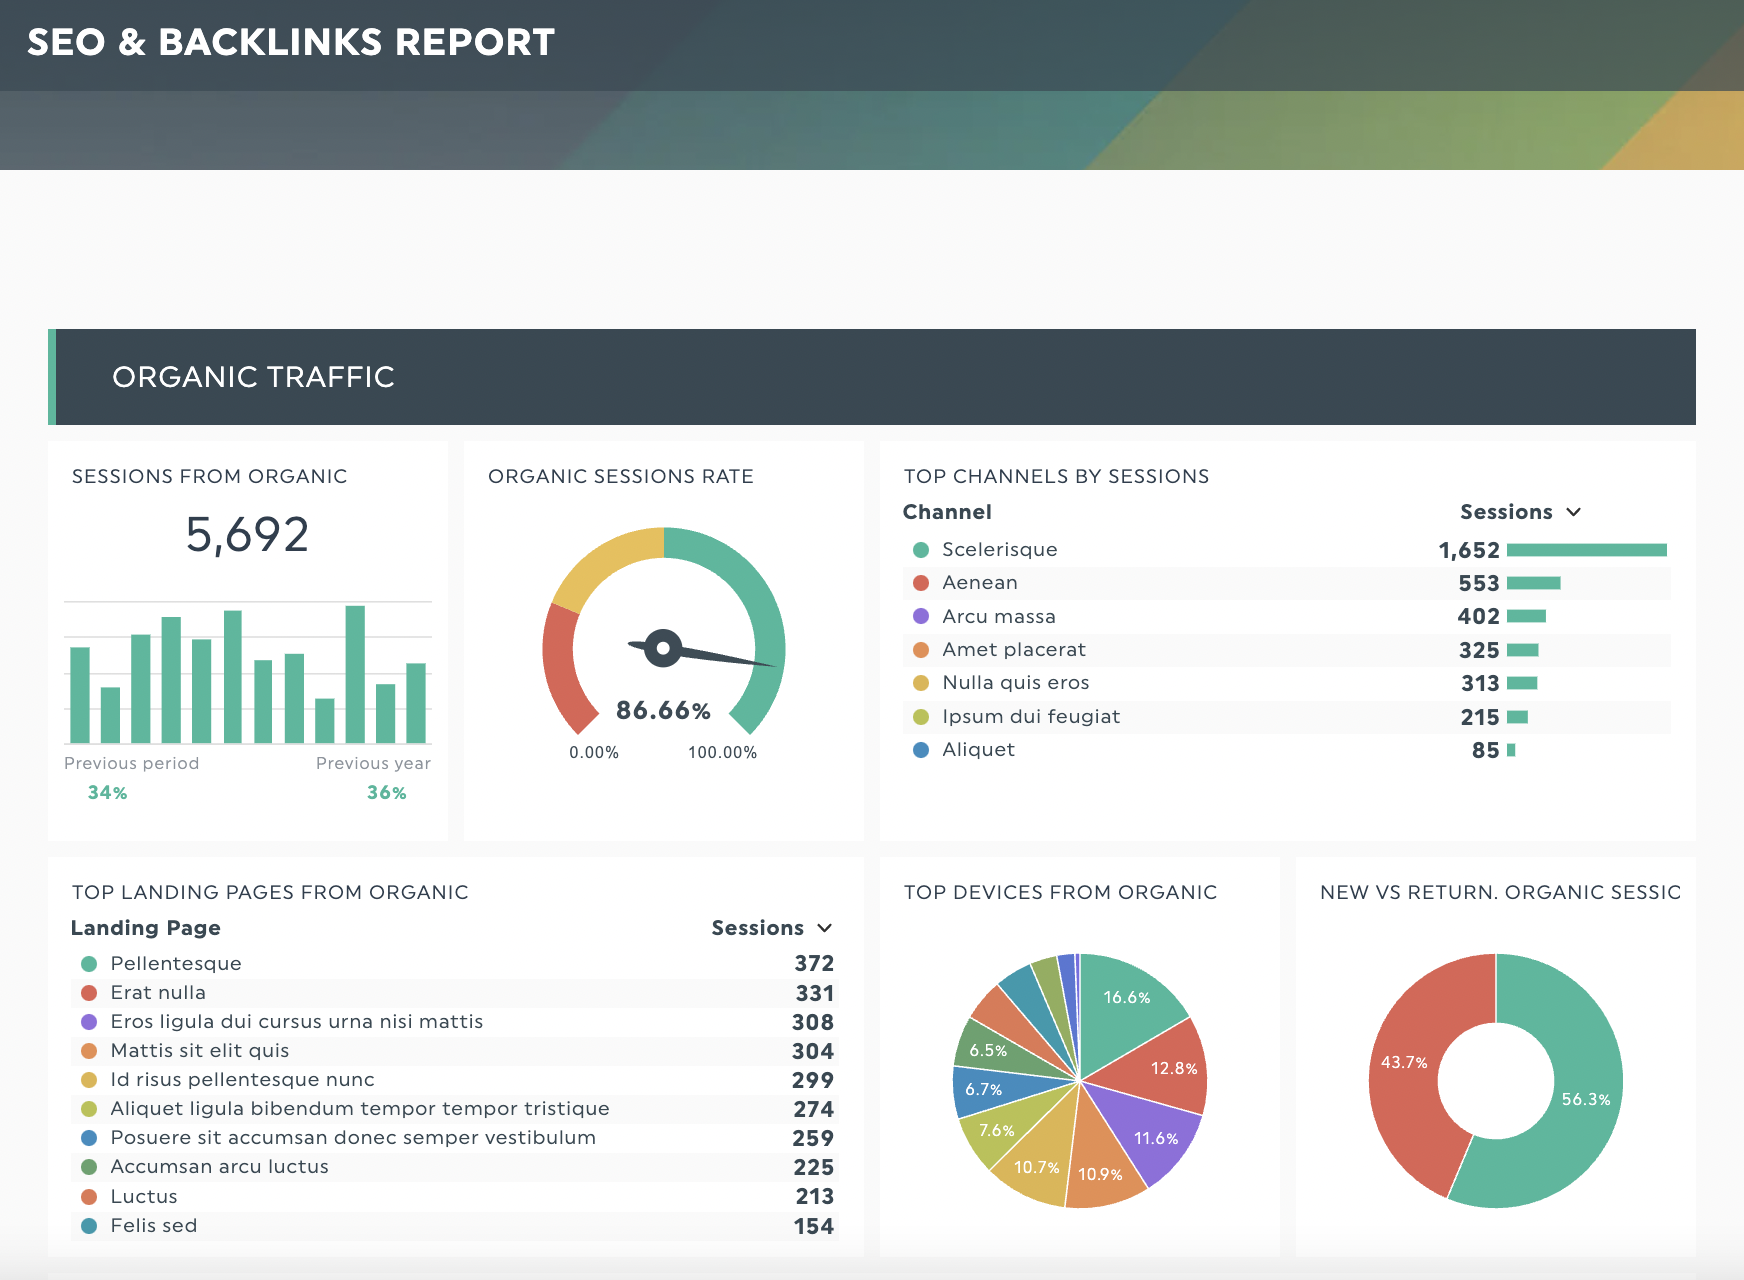The image size is (1744, 1280).
Task: Click the Scelerisque sessions bar
Action: pyautogui.click(x=1587, y=550)
